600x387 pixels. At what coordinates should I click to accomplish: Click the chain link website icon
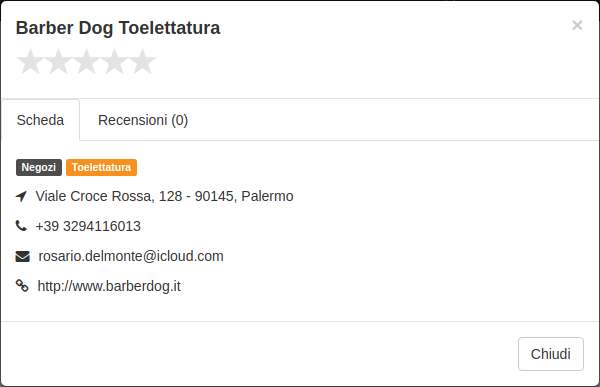[22, 286]
